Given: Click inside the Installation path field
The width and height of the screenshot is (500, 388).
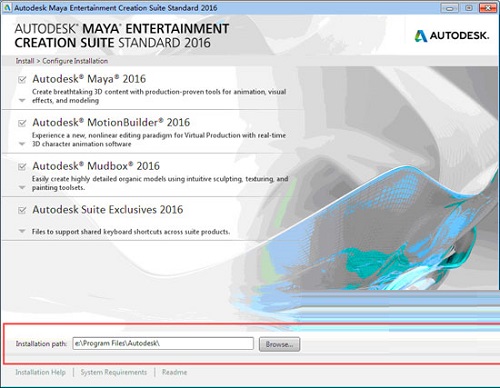Looking at the screenshot, I should point(163,343).
